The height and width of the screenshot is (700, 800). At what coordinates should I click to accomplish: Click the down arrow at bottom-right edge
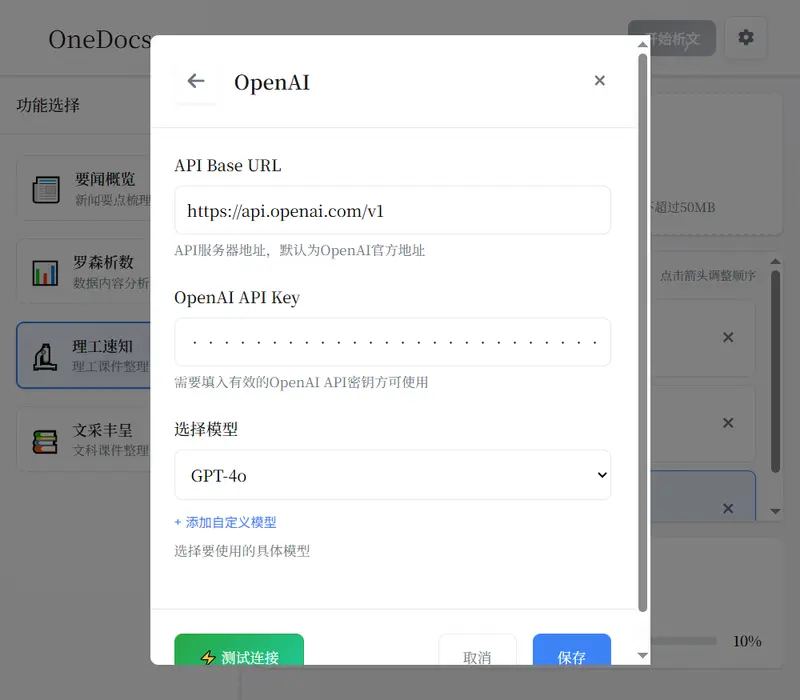[x=642, y=656]
